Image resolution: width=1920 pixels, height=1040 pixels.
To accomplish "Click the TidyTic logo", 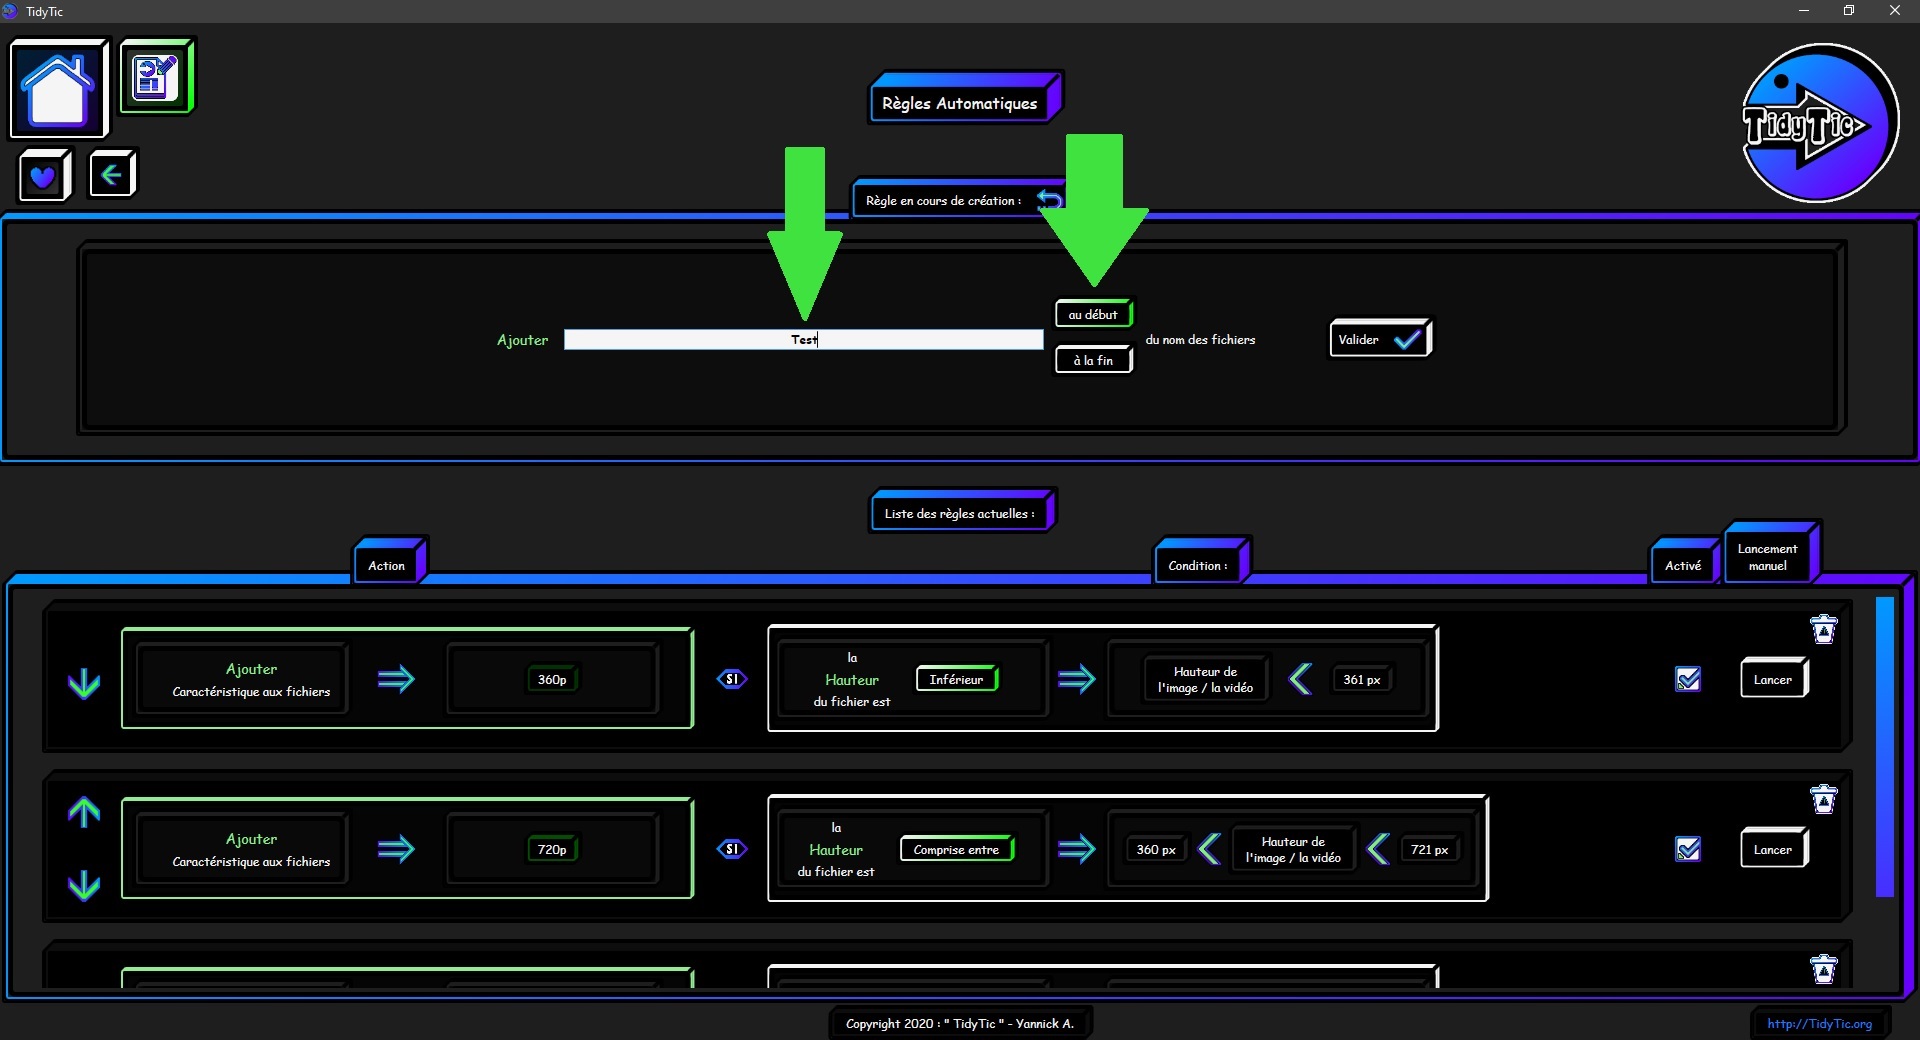I will pos(1819,123).
